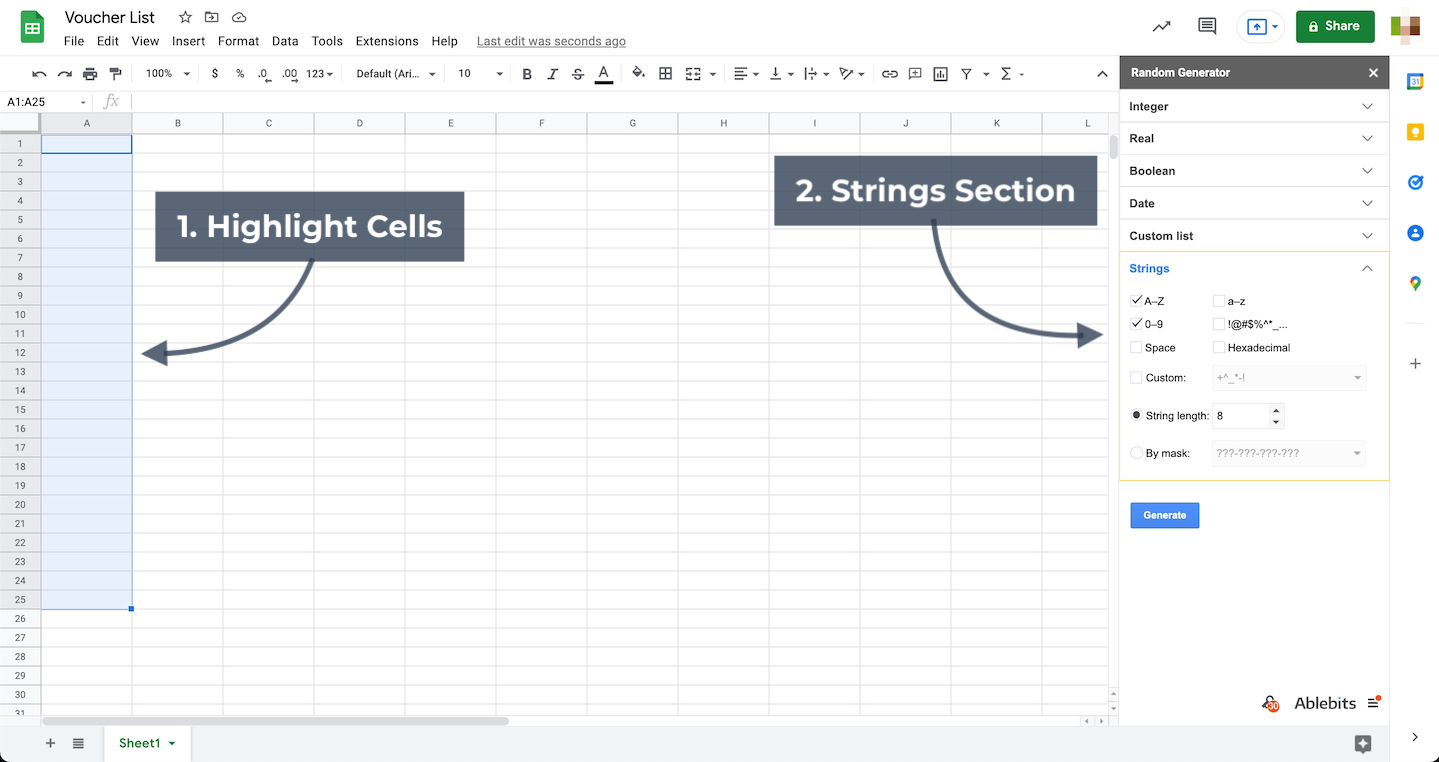The height and width of the screenshot is (762, 1439).
Task: Open the fill color picker
Action: coord(639,74)
